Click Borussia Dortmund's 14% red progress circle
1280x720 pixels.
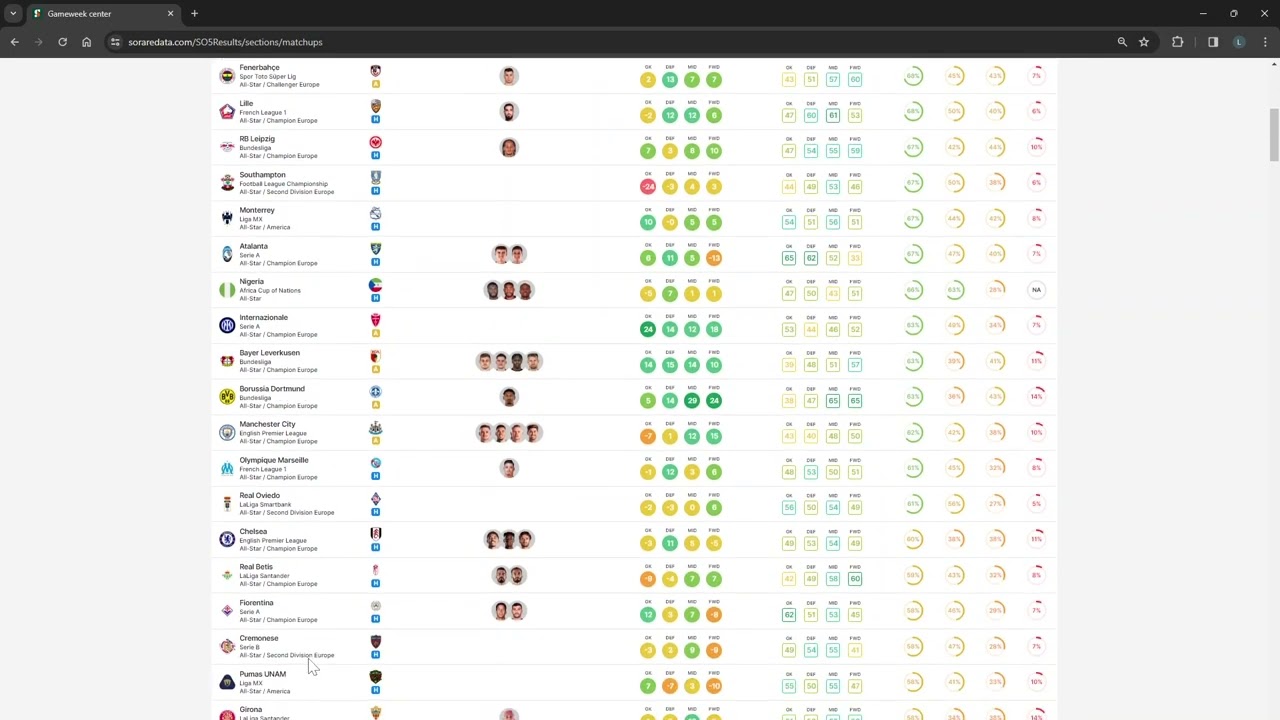click(x=1036, y=397)
